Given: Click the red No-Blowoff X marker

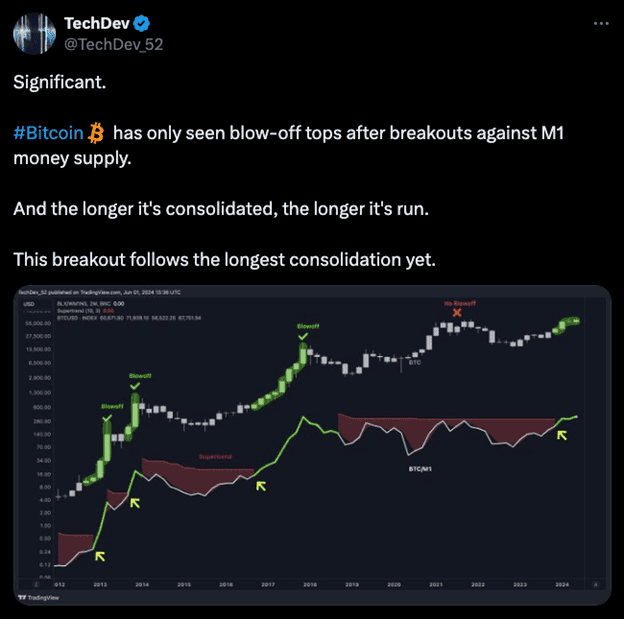Looking at the screenshot, I should pyautogui.click(x=457, y=313).
